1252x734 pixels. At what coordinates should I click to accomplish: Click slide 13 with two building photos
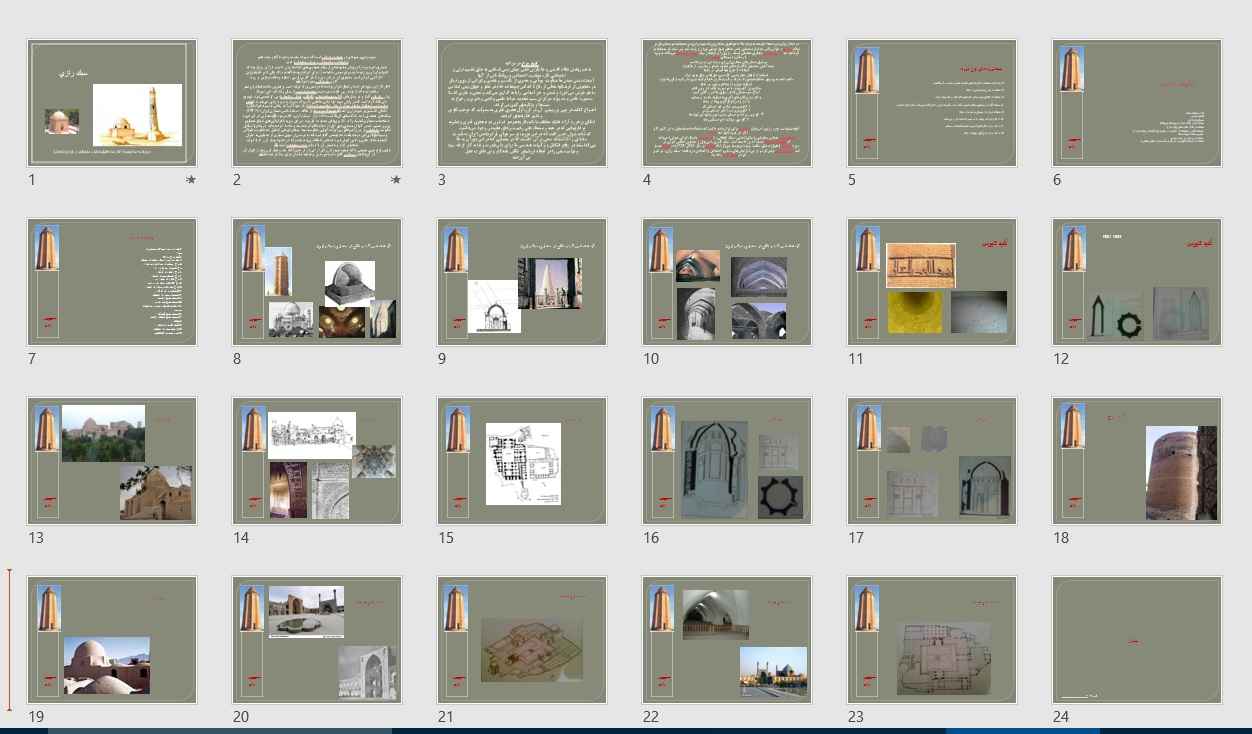[112, 461]
